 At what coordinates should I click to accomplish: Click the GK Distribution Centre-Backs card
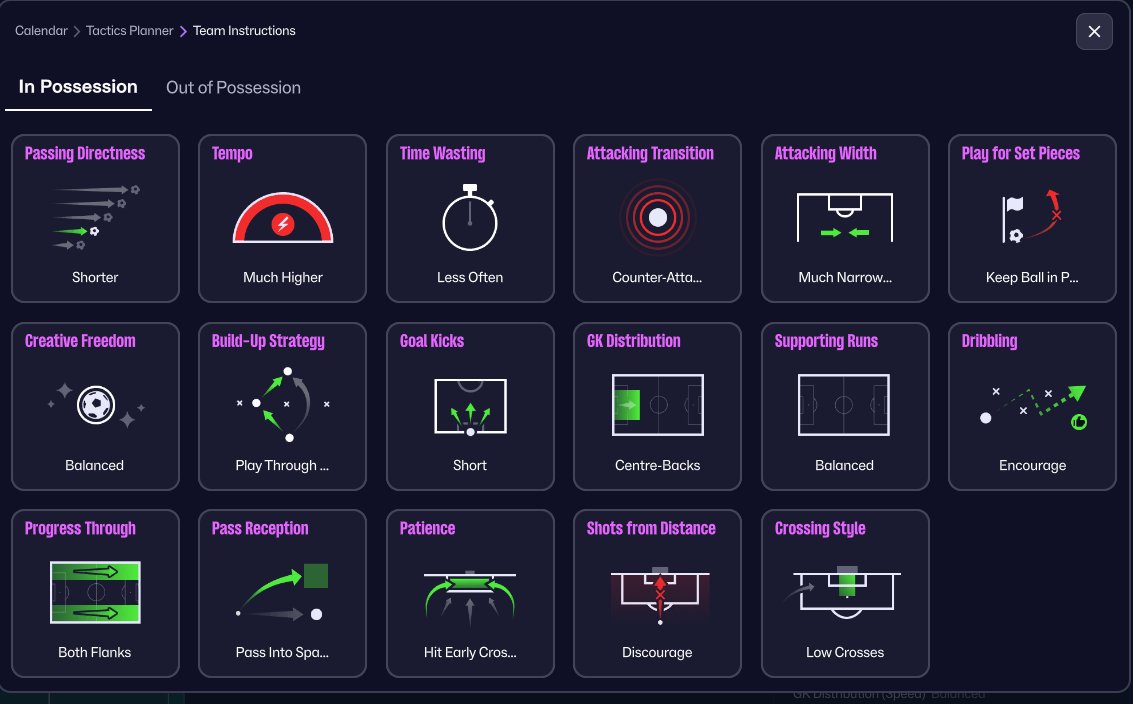click(658, 406)
